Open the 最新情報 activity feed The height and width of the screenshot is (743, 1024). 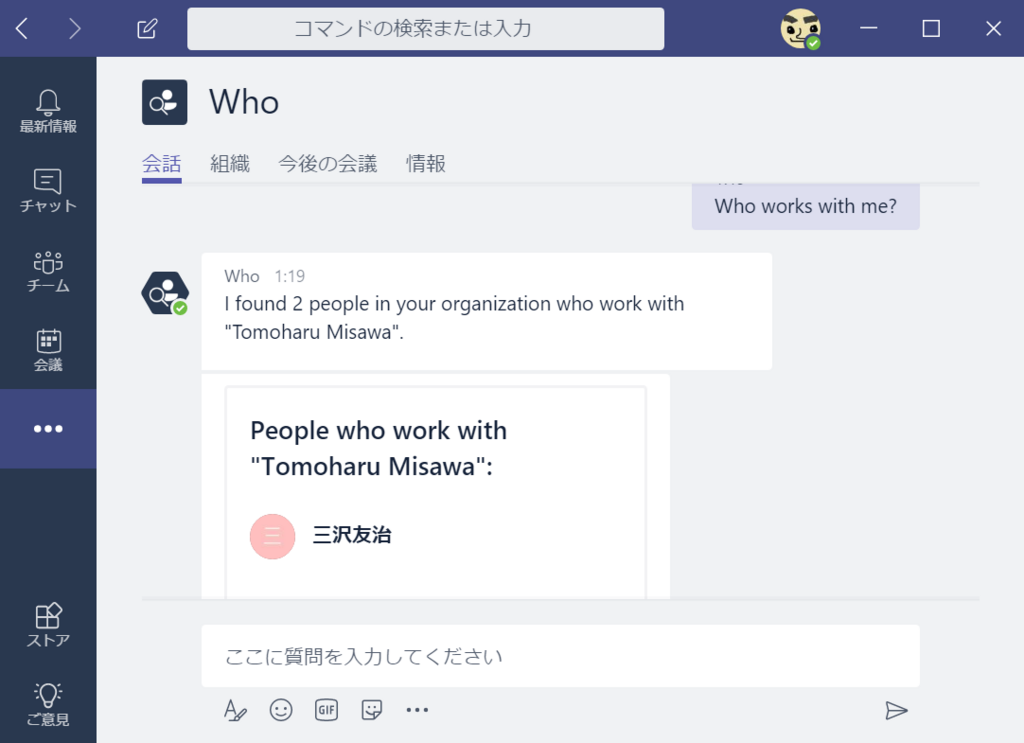click(x=47, y=101)
